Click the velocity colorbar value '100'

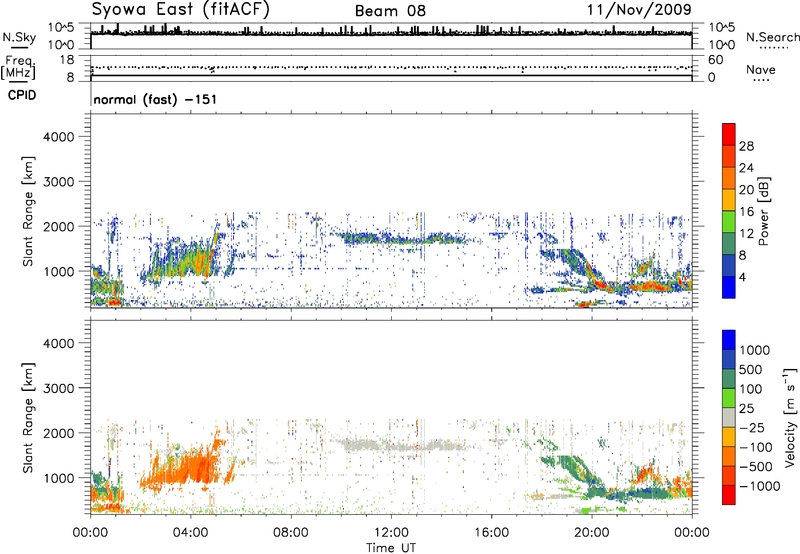tap(751, 389)
